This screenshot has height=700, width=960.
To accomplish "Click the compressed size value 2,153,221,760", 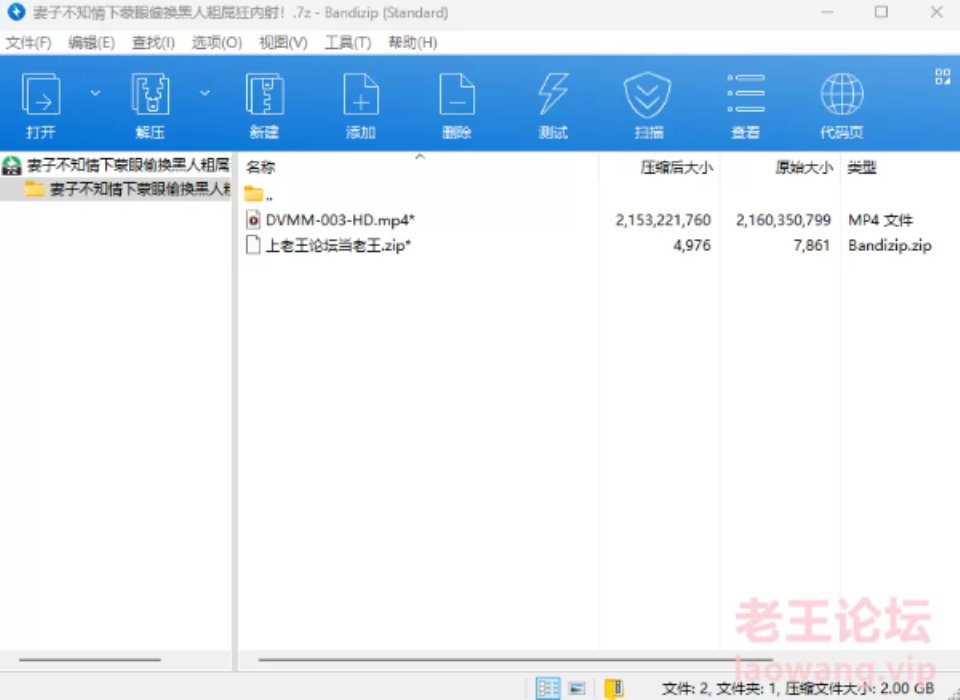I will click(663, 220).
